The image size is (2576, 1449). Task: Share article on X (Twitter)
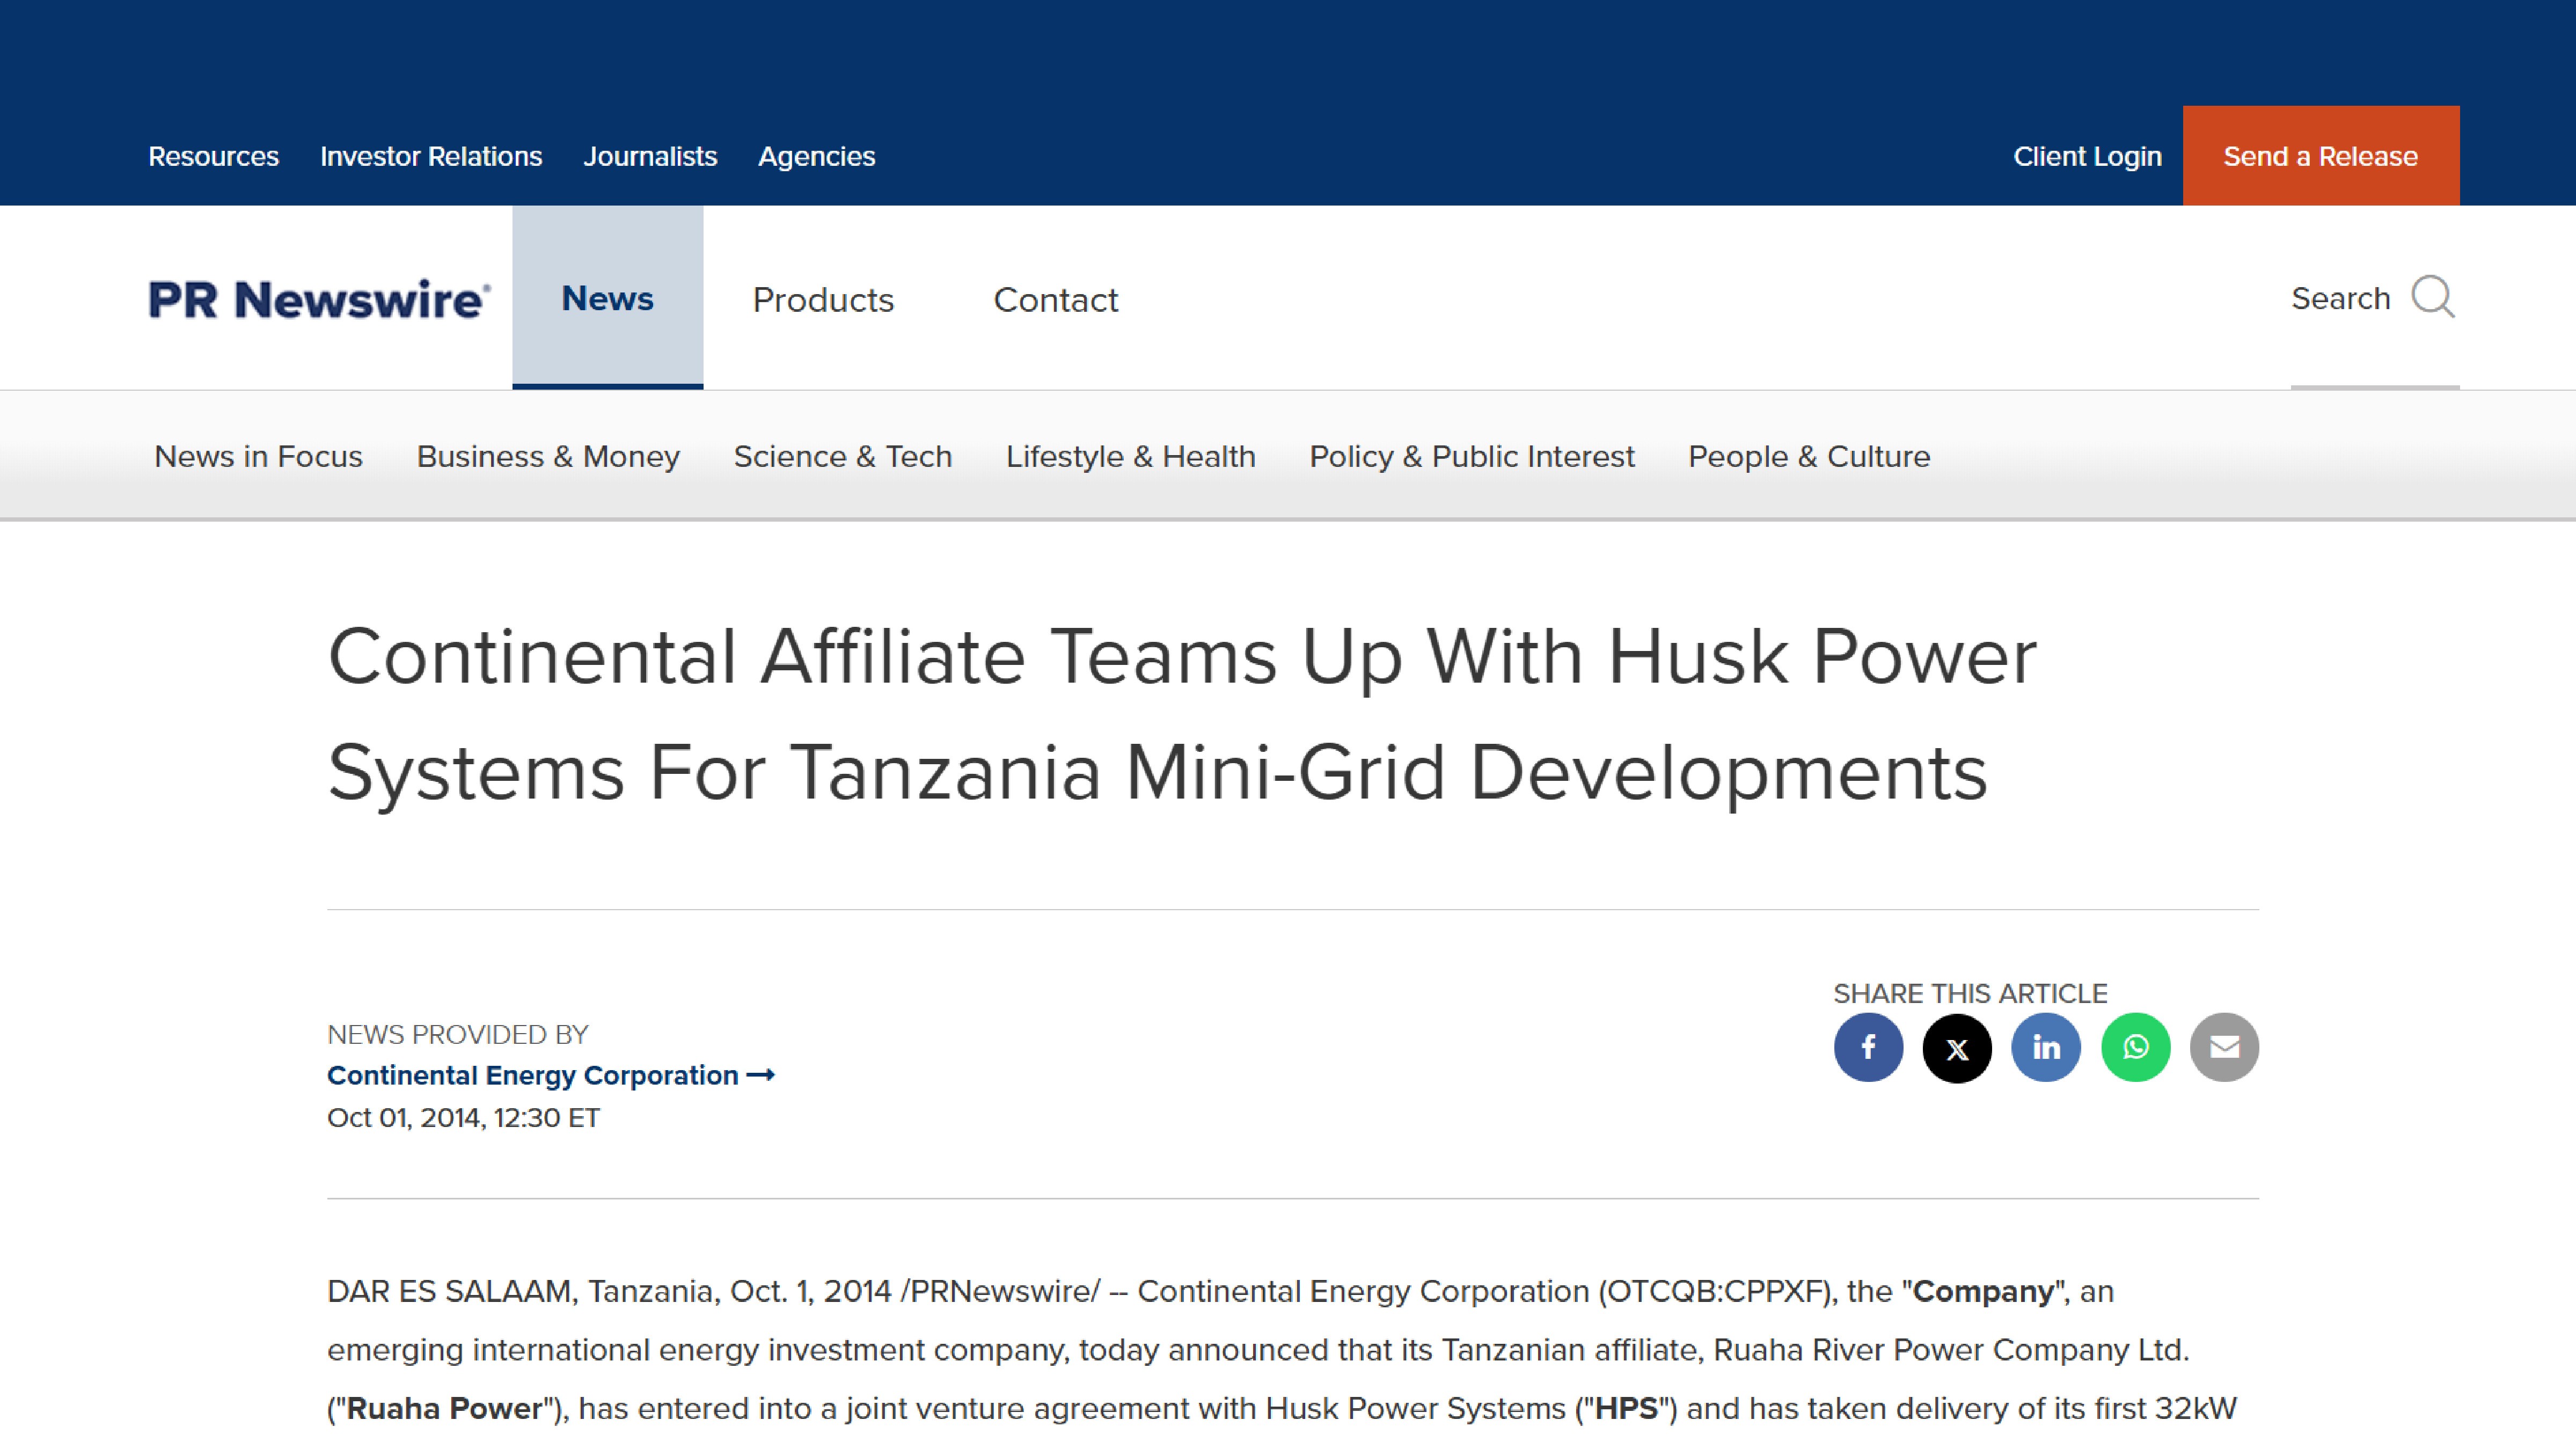click(1957, 1047)
